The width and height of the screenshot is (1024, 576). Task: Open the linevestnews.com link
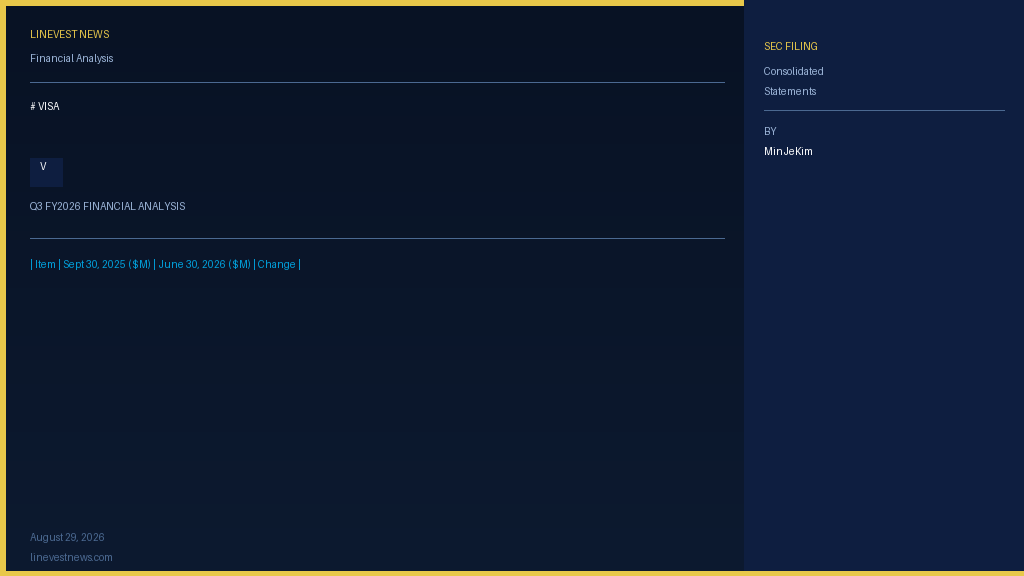tap(71, 557)
